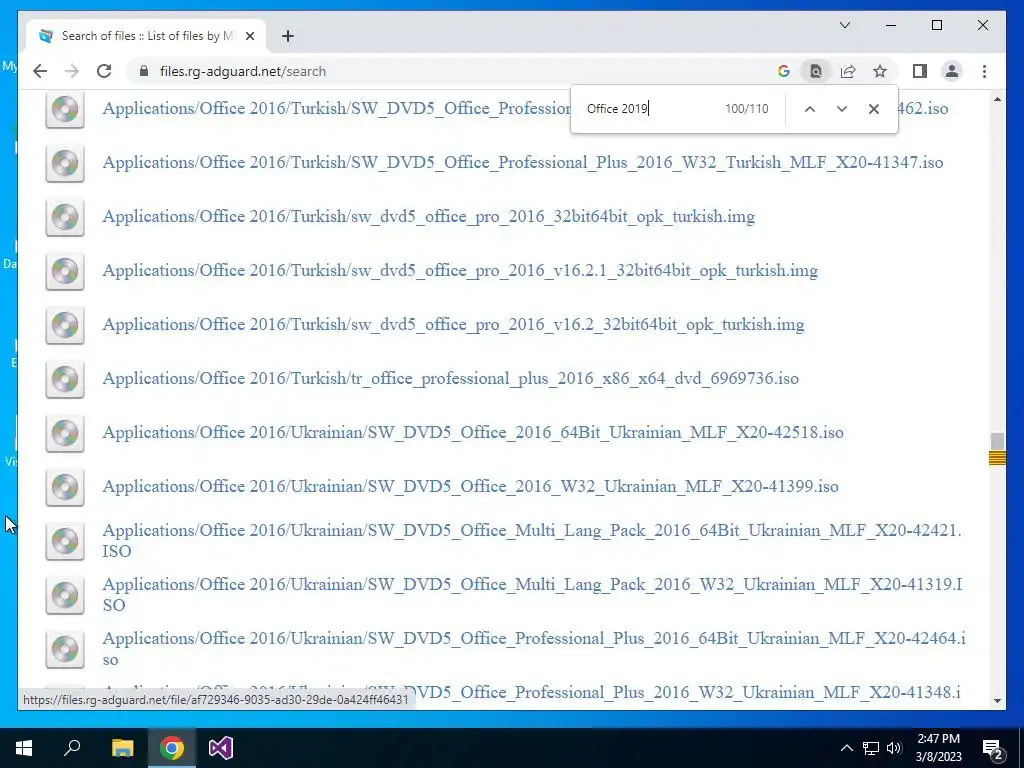Click the scrollbar down arrow
Image resolution: width=1024 pixels, height=768 pixels.
pyautogui.click(x=997, y=701)
